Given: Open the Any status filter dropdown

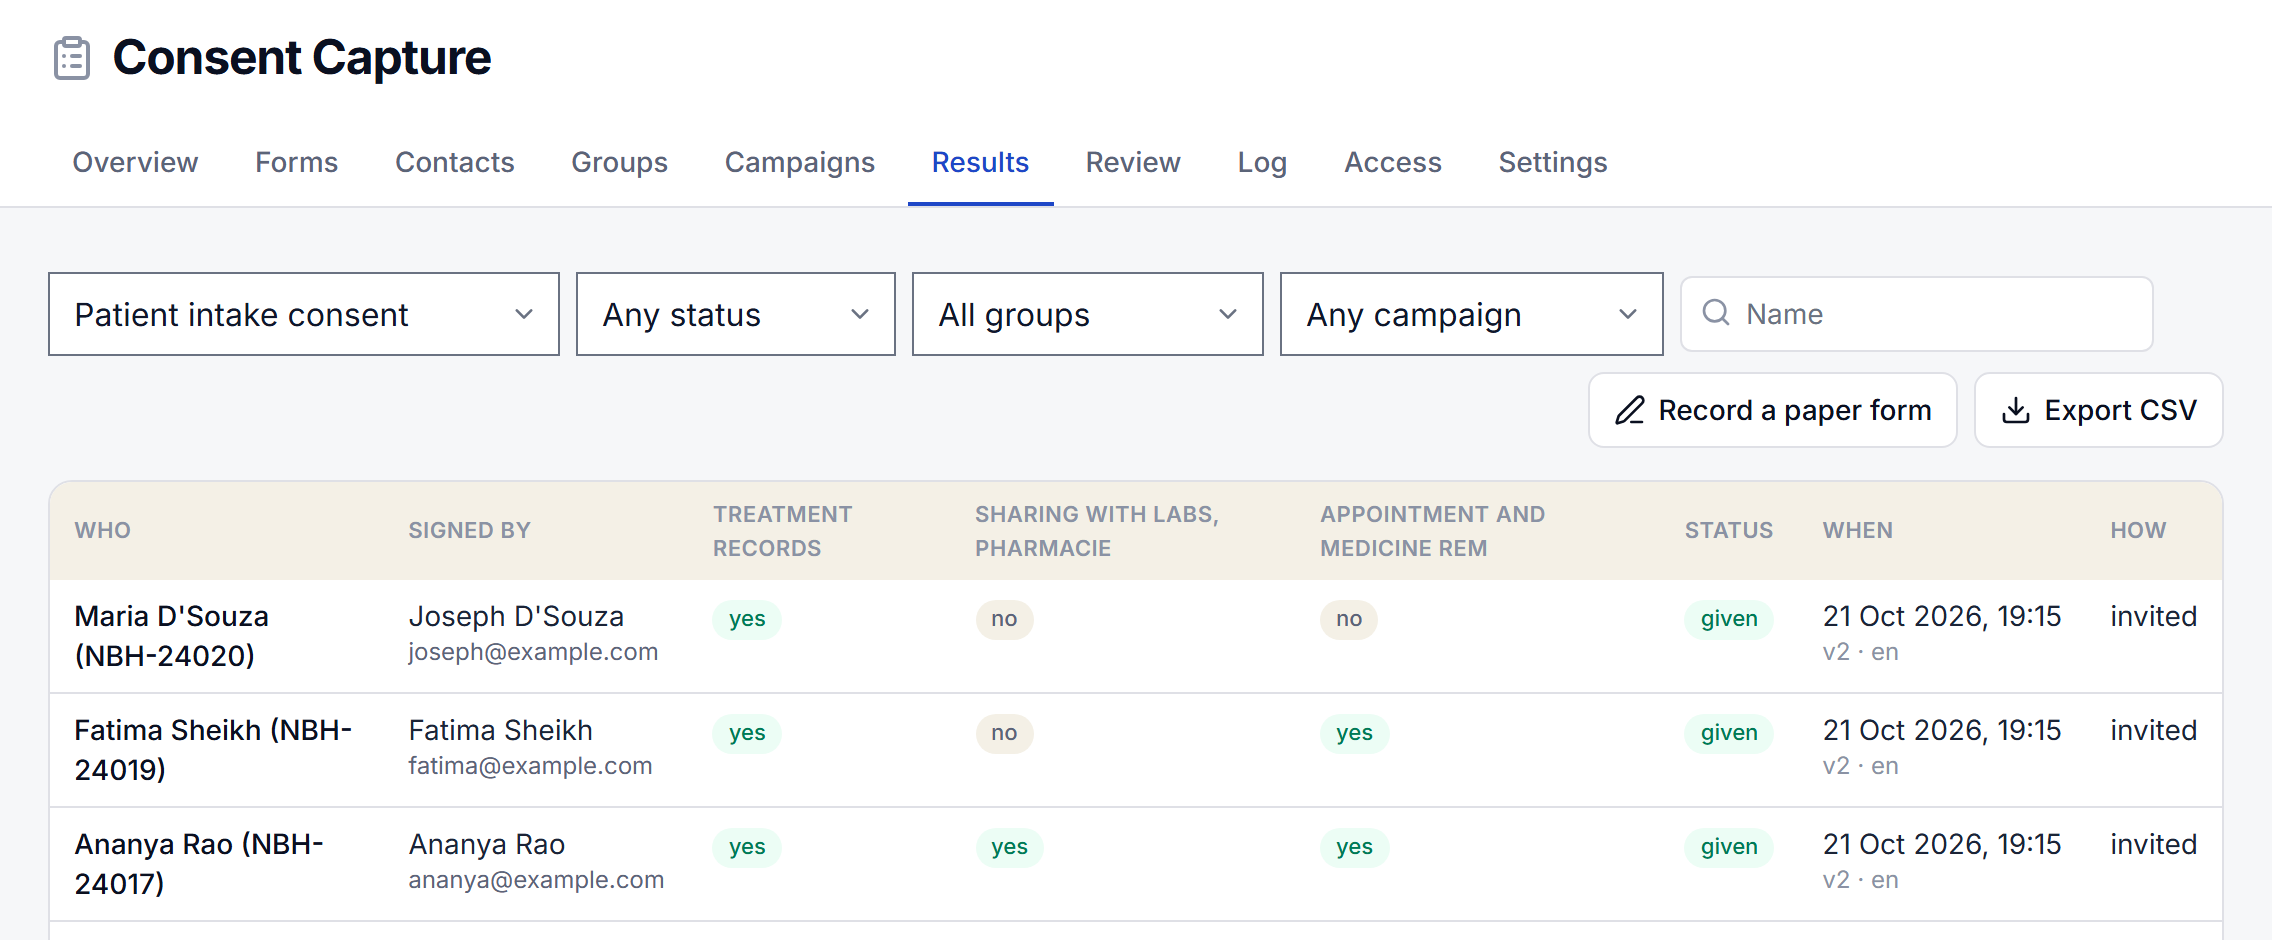Looking at the screenshot, I should (x=736, y=314).
